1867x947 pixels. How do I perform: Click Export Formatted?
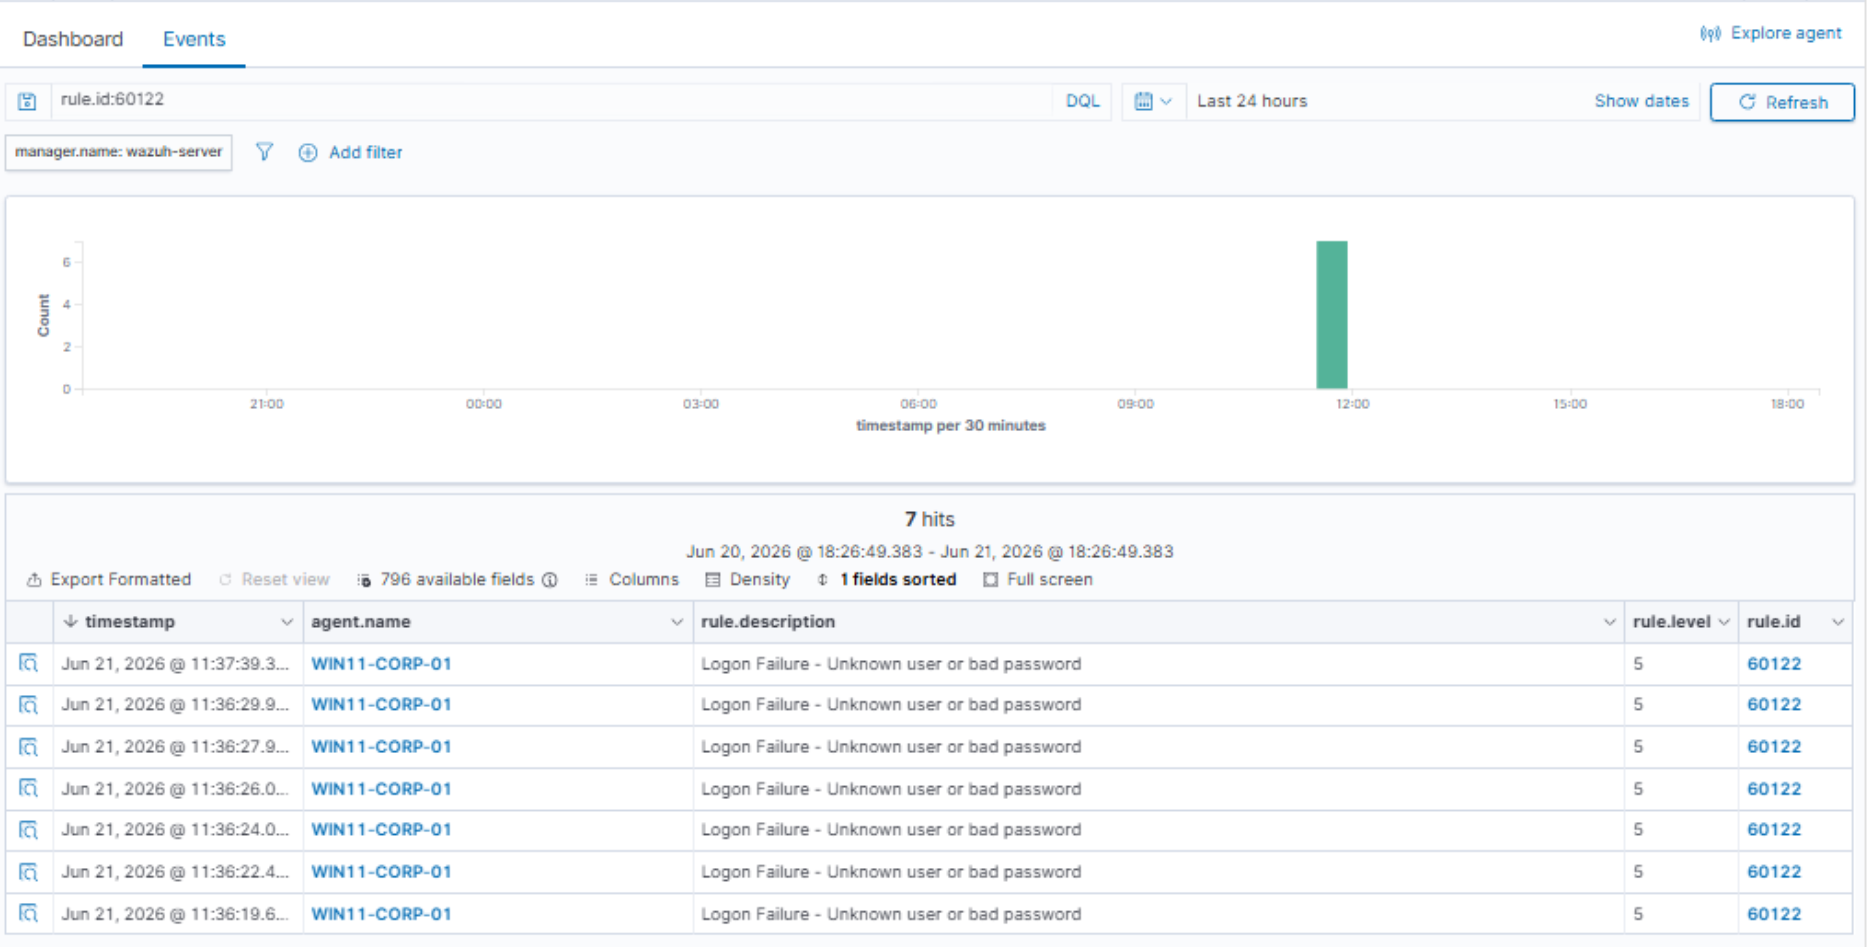(109, 579)
